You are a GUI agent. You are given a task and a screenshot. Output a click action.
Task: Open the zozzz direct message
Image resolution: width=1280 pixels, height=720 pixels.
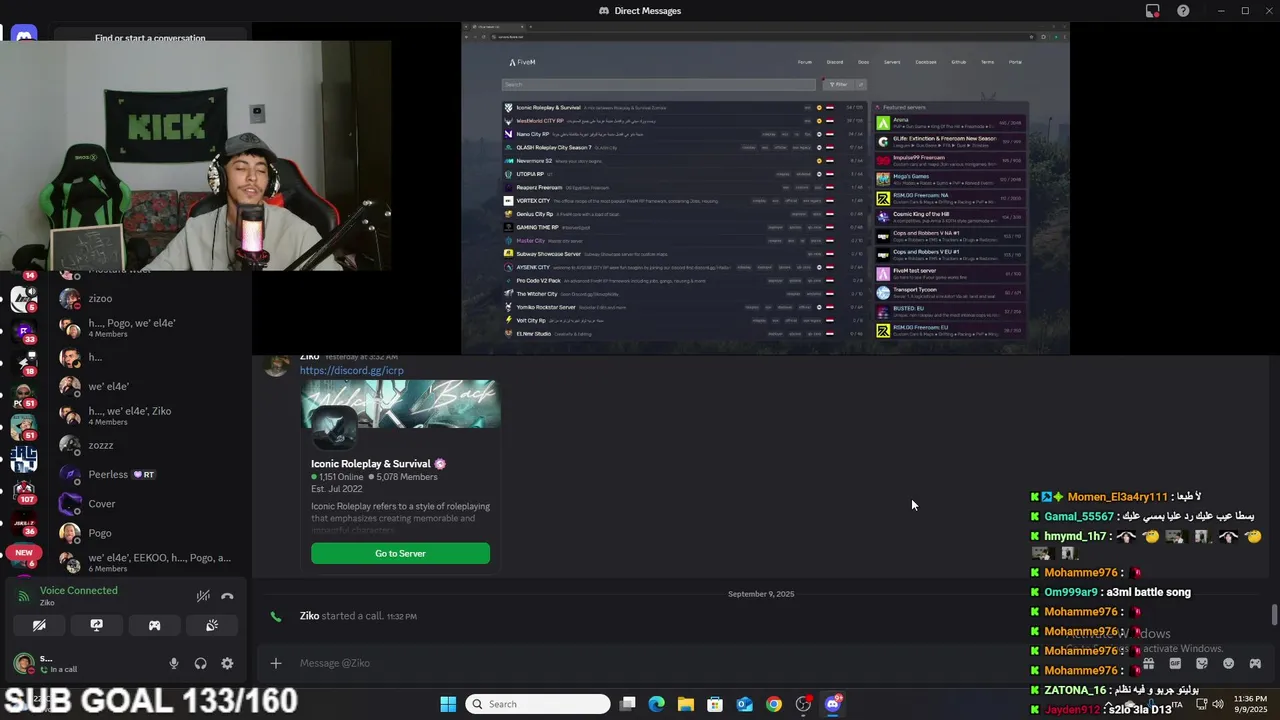[x=148, y=445]
